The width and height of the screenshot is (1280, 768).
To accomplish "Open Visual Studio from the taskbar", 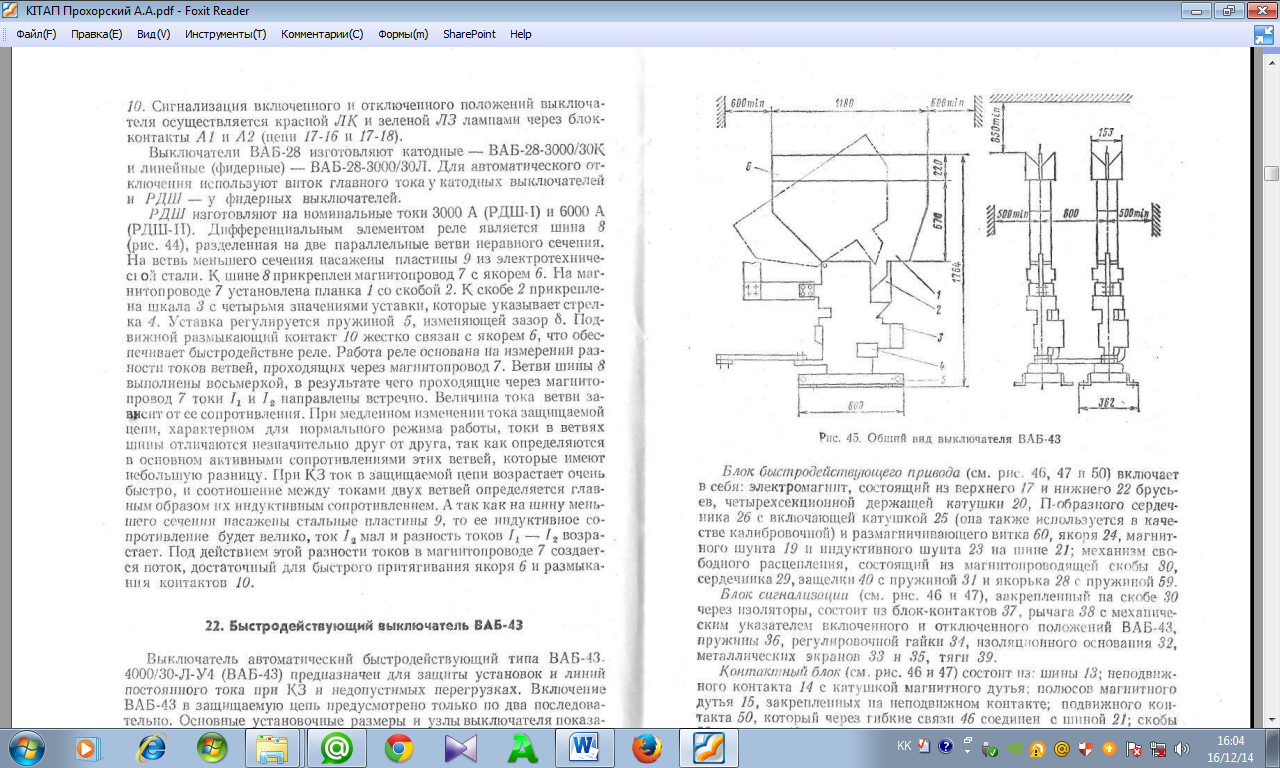I will click(x=461, y=747).
